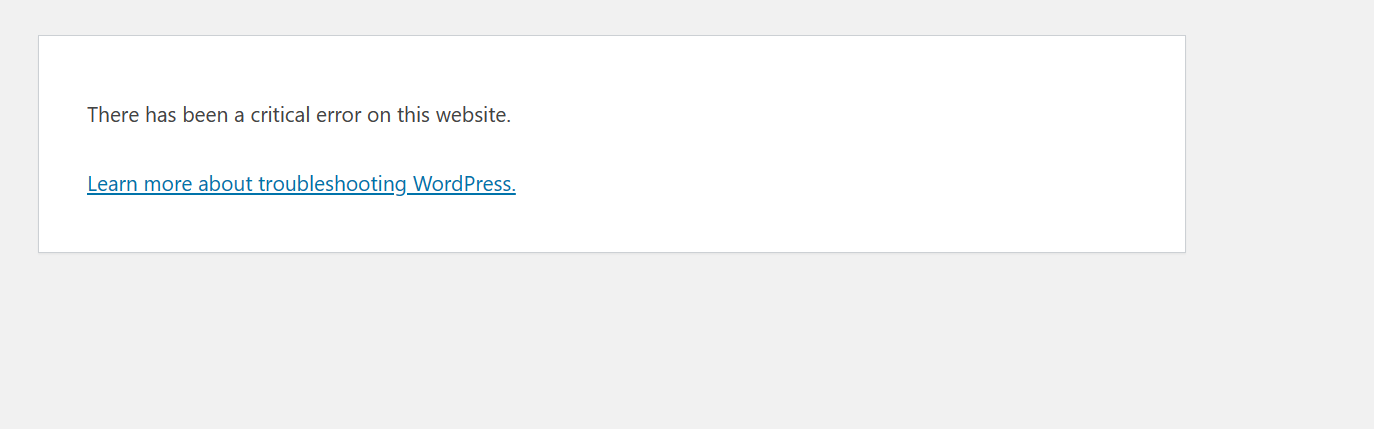
Task: Click the word 'There' starting the error message
Action: [113, 115]
